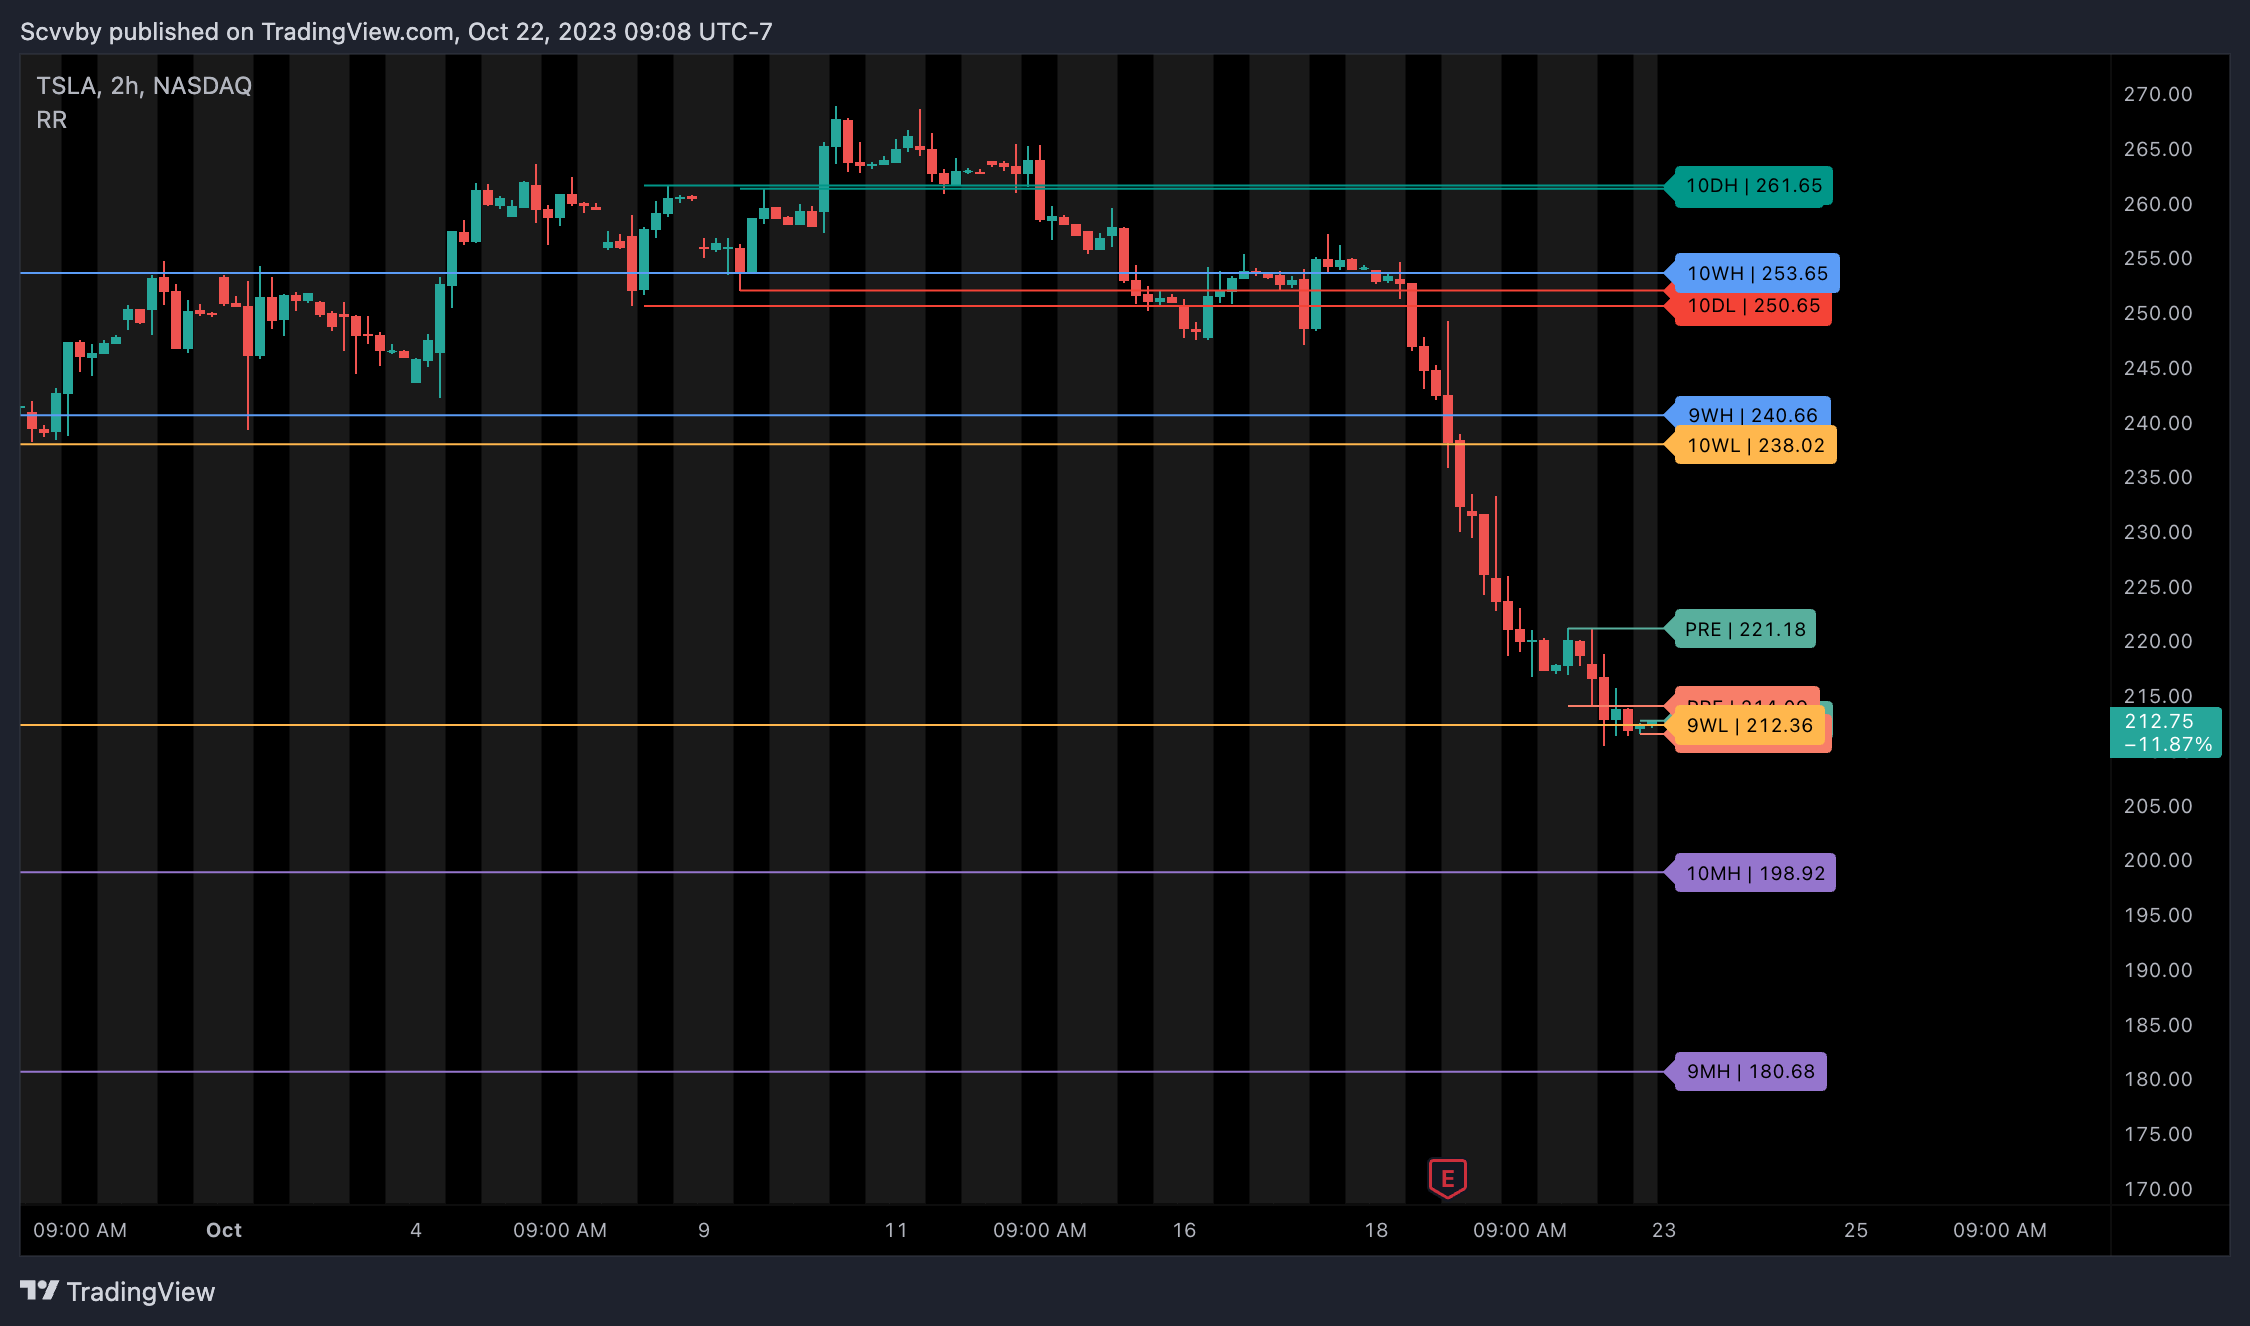Click the 230.00 price axis value

click(x=2158, y=532)
